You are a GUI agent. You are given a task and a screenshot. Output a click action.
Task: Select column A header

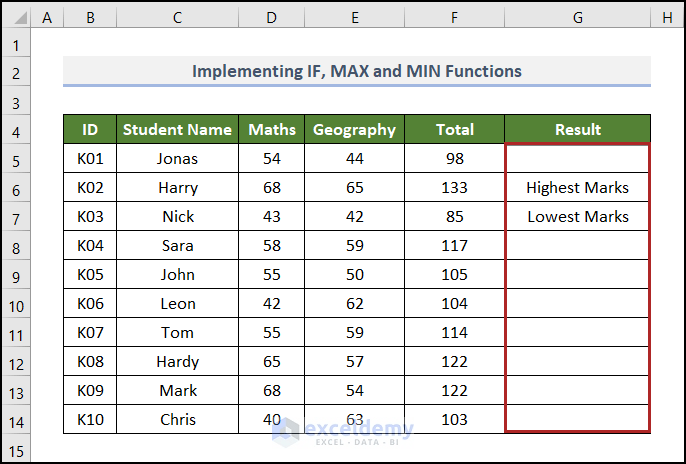click(47, 17)
